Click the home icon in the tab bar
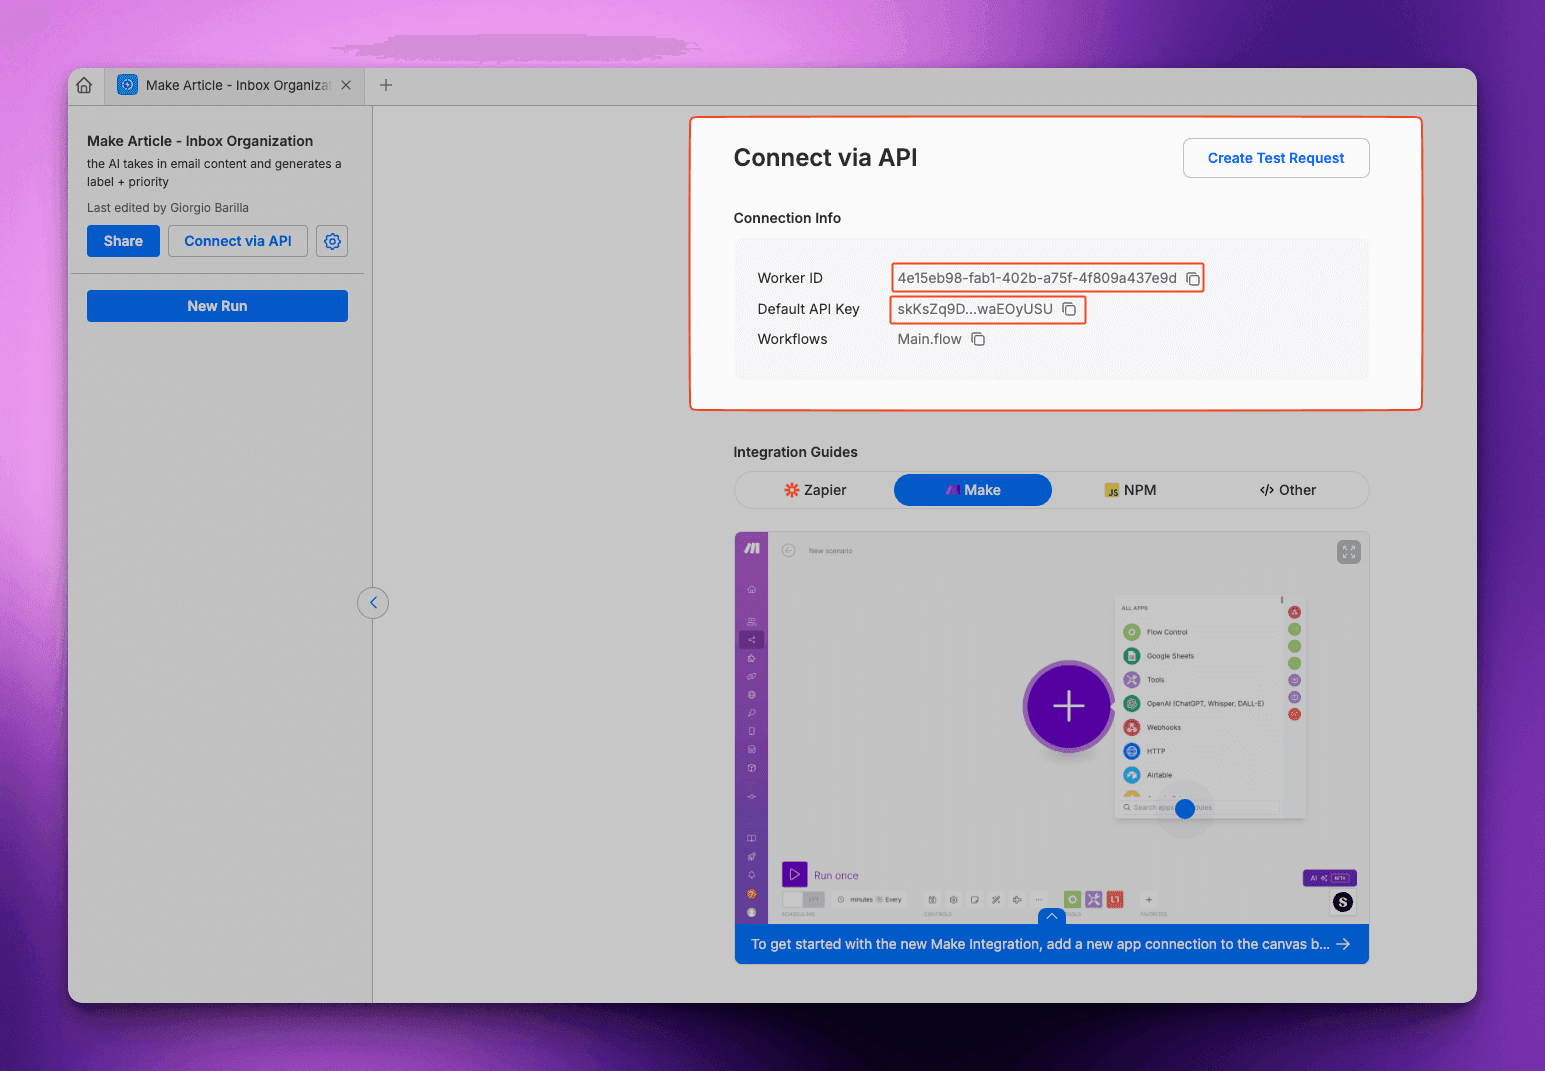The height and width of the screenshot is (1071, 1545). point(85,86)
